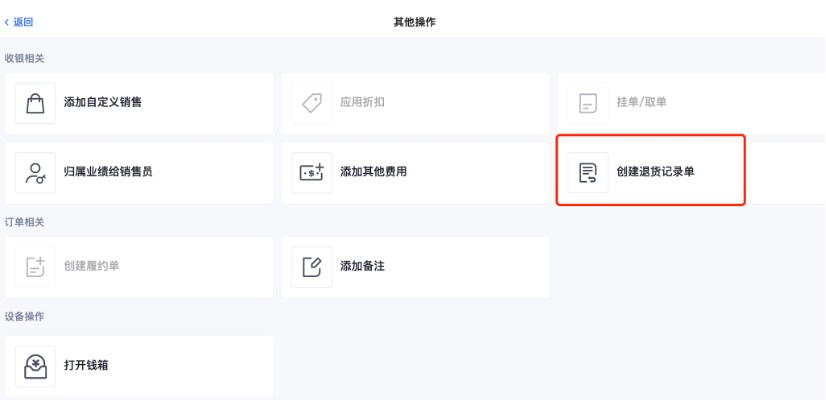The height and width of the screenshot is (400, 826).
Task: Open 挂单/取单 option
Action: [642, 102]
